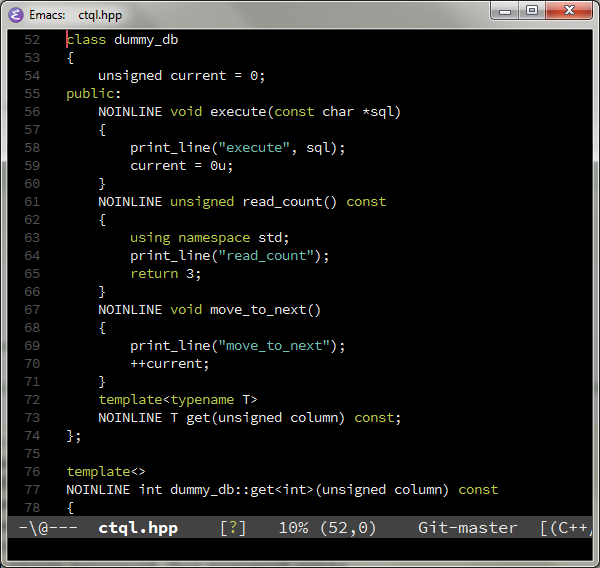Click the ctql.hpp buffer name in mode line
The image size is (600, 568).
pyautogui.click(x=138, y=528)
